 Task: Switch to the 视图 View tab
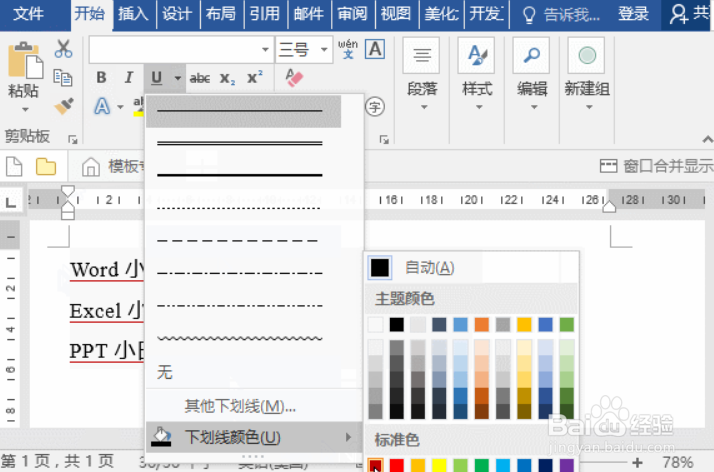point(396,14)
